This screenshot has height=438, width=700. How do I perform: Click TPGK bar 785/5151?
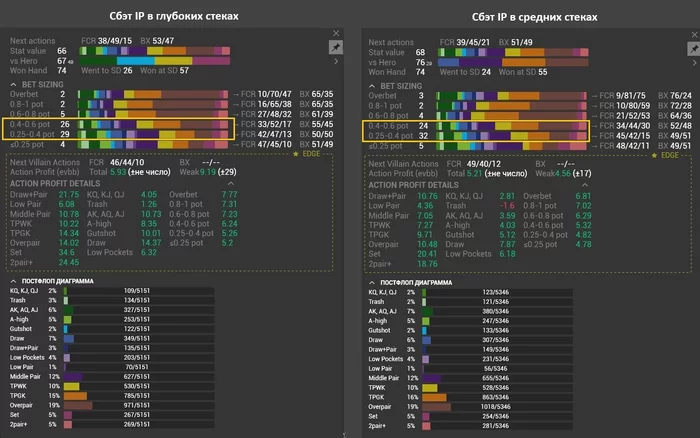(139, 396)
